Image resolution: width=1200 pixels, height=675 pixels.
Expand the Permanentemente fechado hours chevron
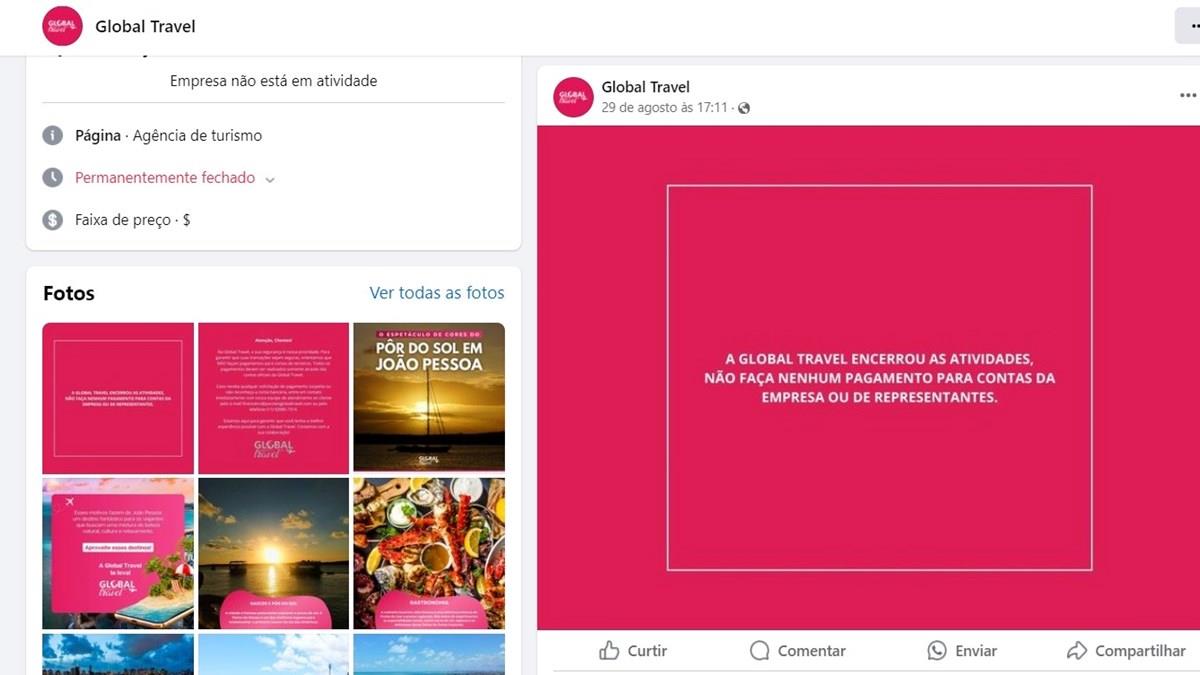click(x=270, y=179)
